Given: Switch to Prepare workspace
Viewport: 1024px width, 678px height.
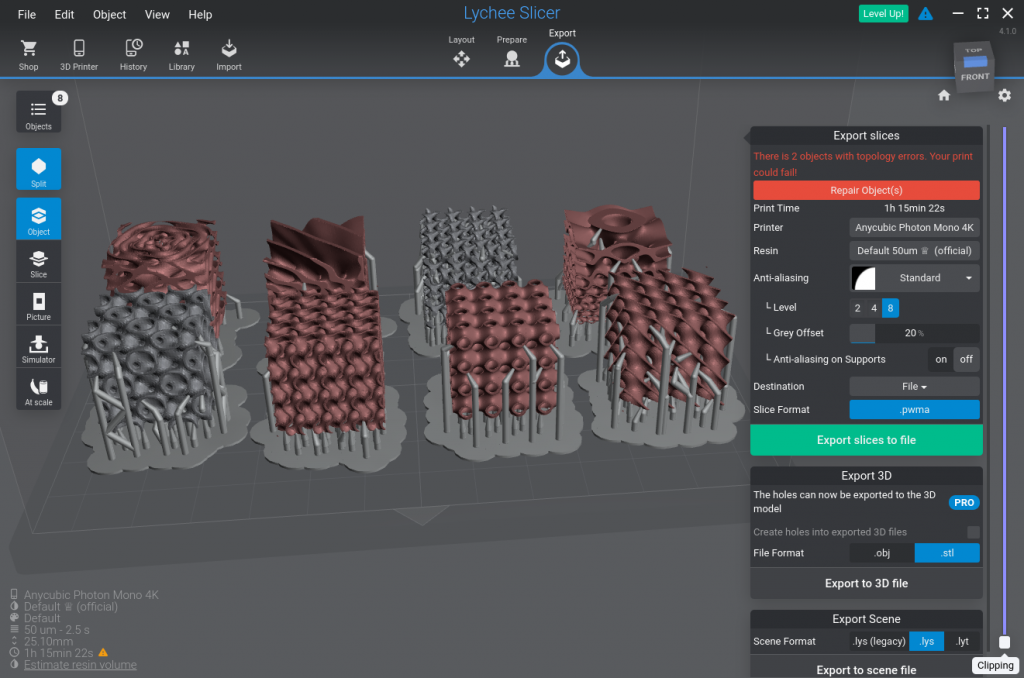Looking at the screenshot, I should 511,52.
